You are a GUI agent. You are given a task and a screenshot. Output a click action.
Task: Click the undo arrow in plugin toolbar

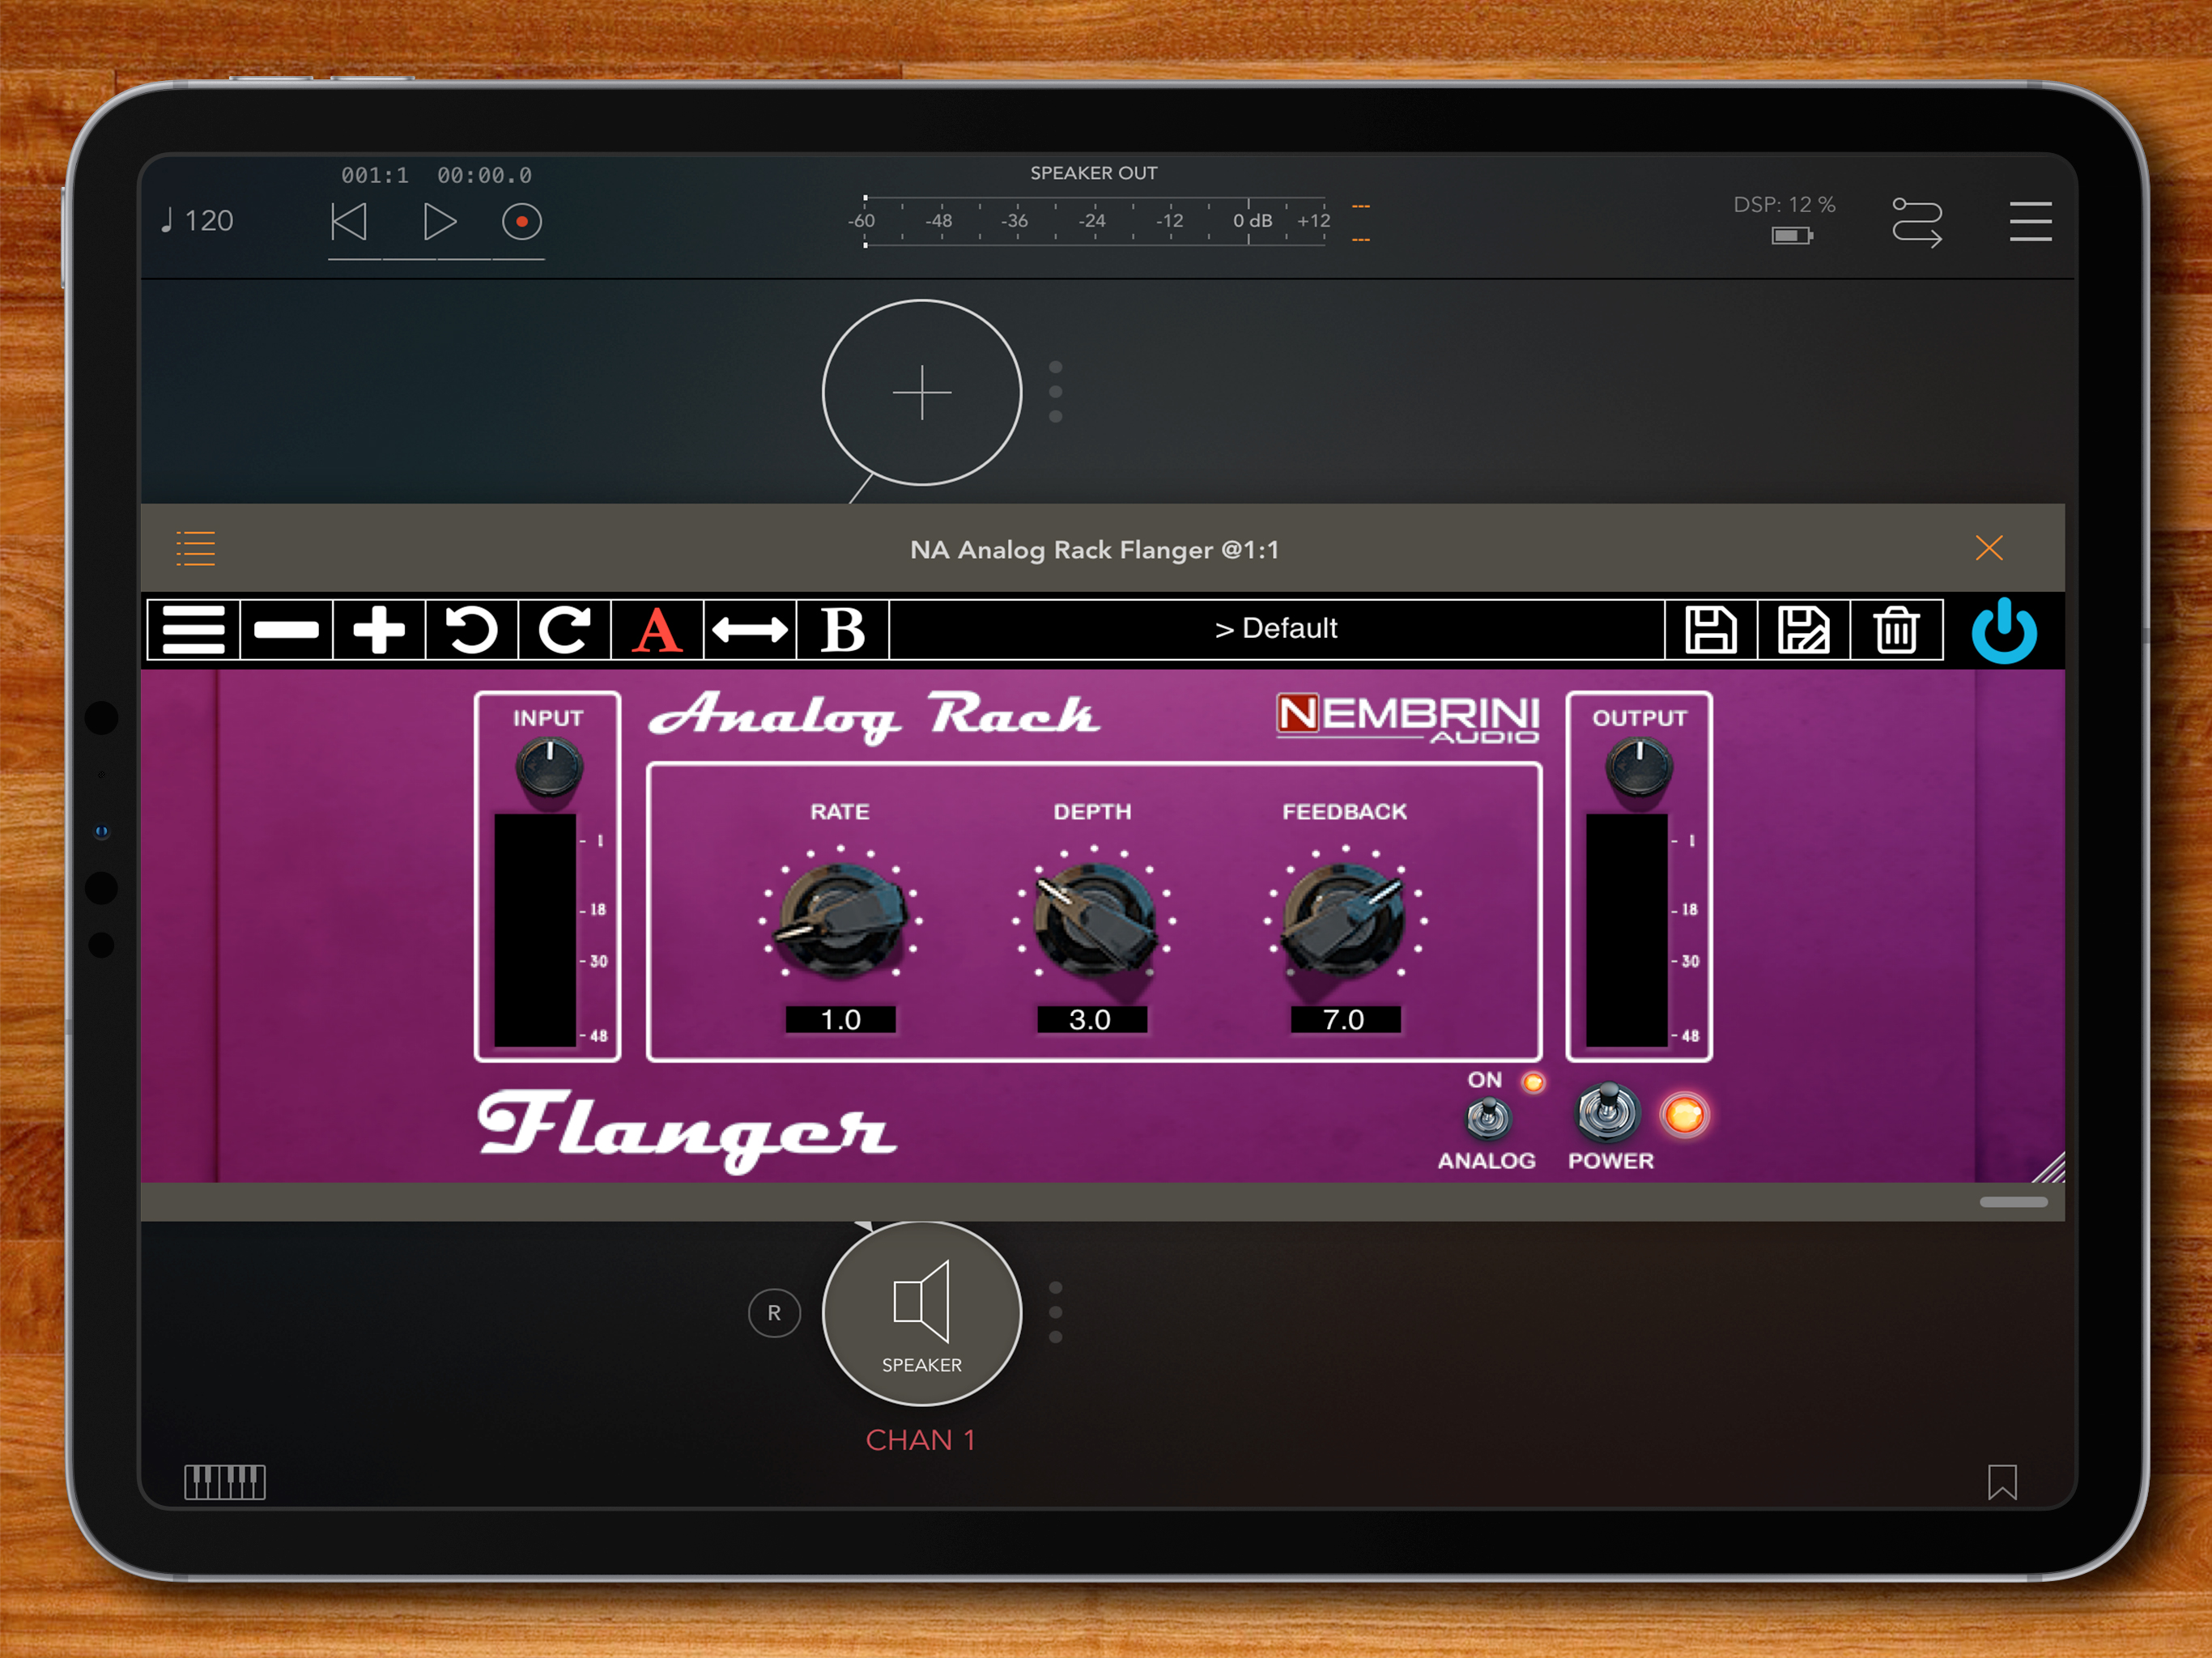(471, 629)
